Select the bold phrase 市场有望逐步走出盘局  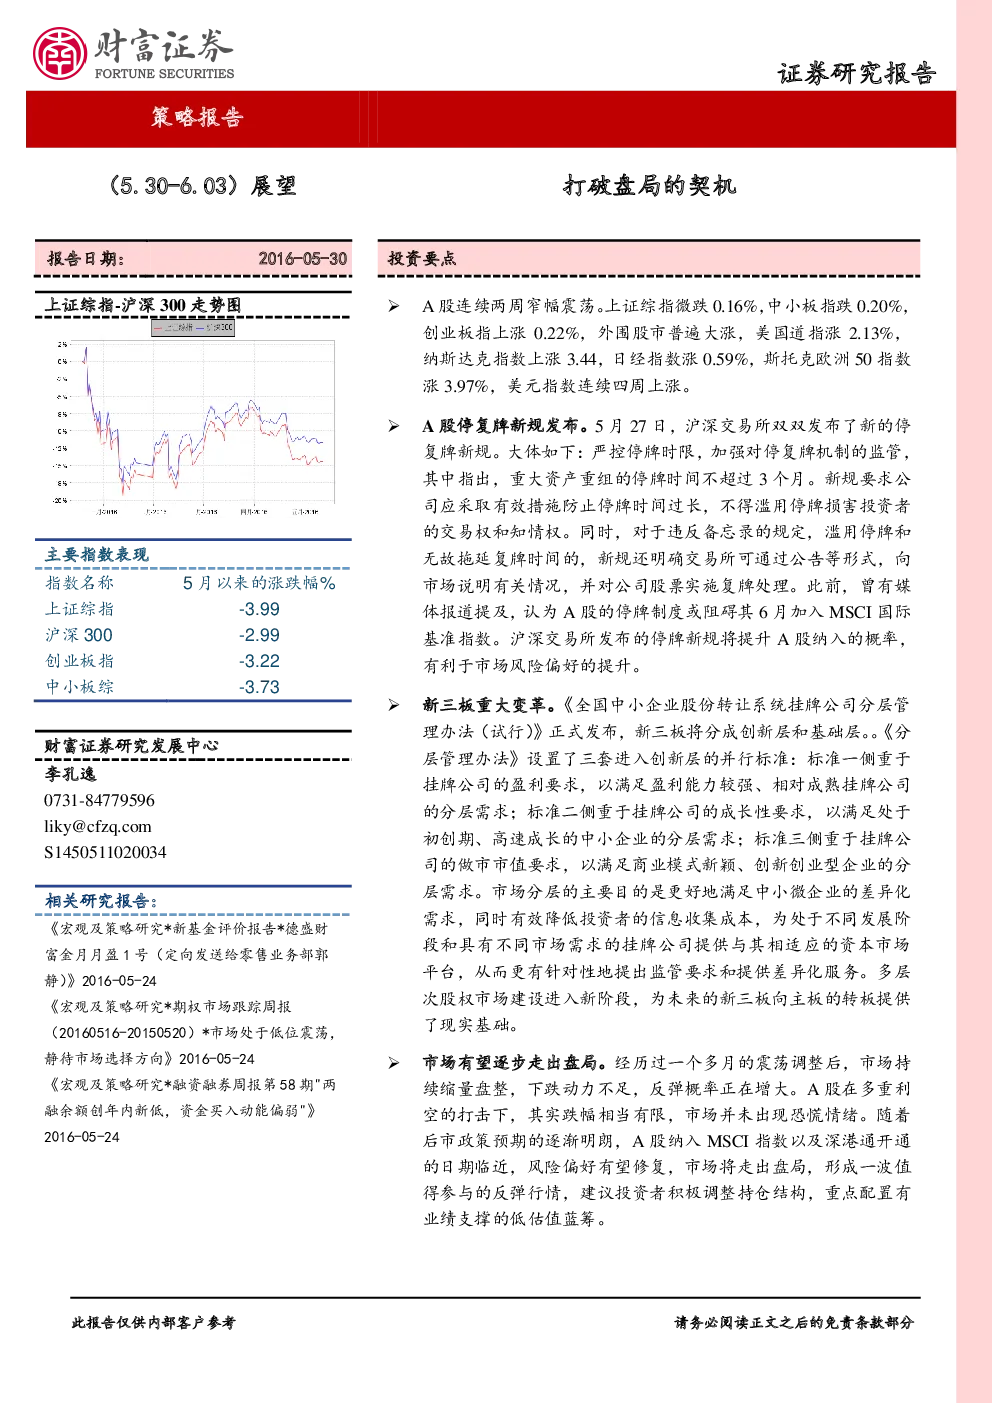coord(514,1062)
